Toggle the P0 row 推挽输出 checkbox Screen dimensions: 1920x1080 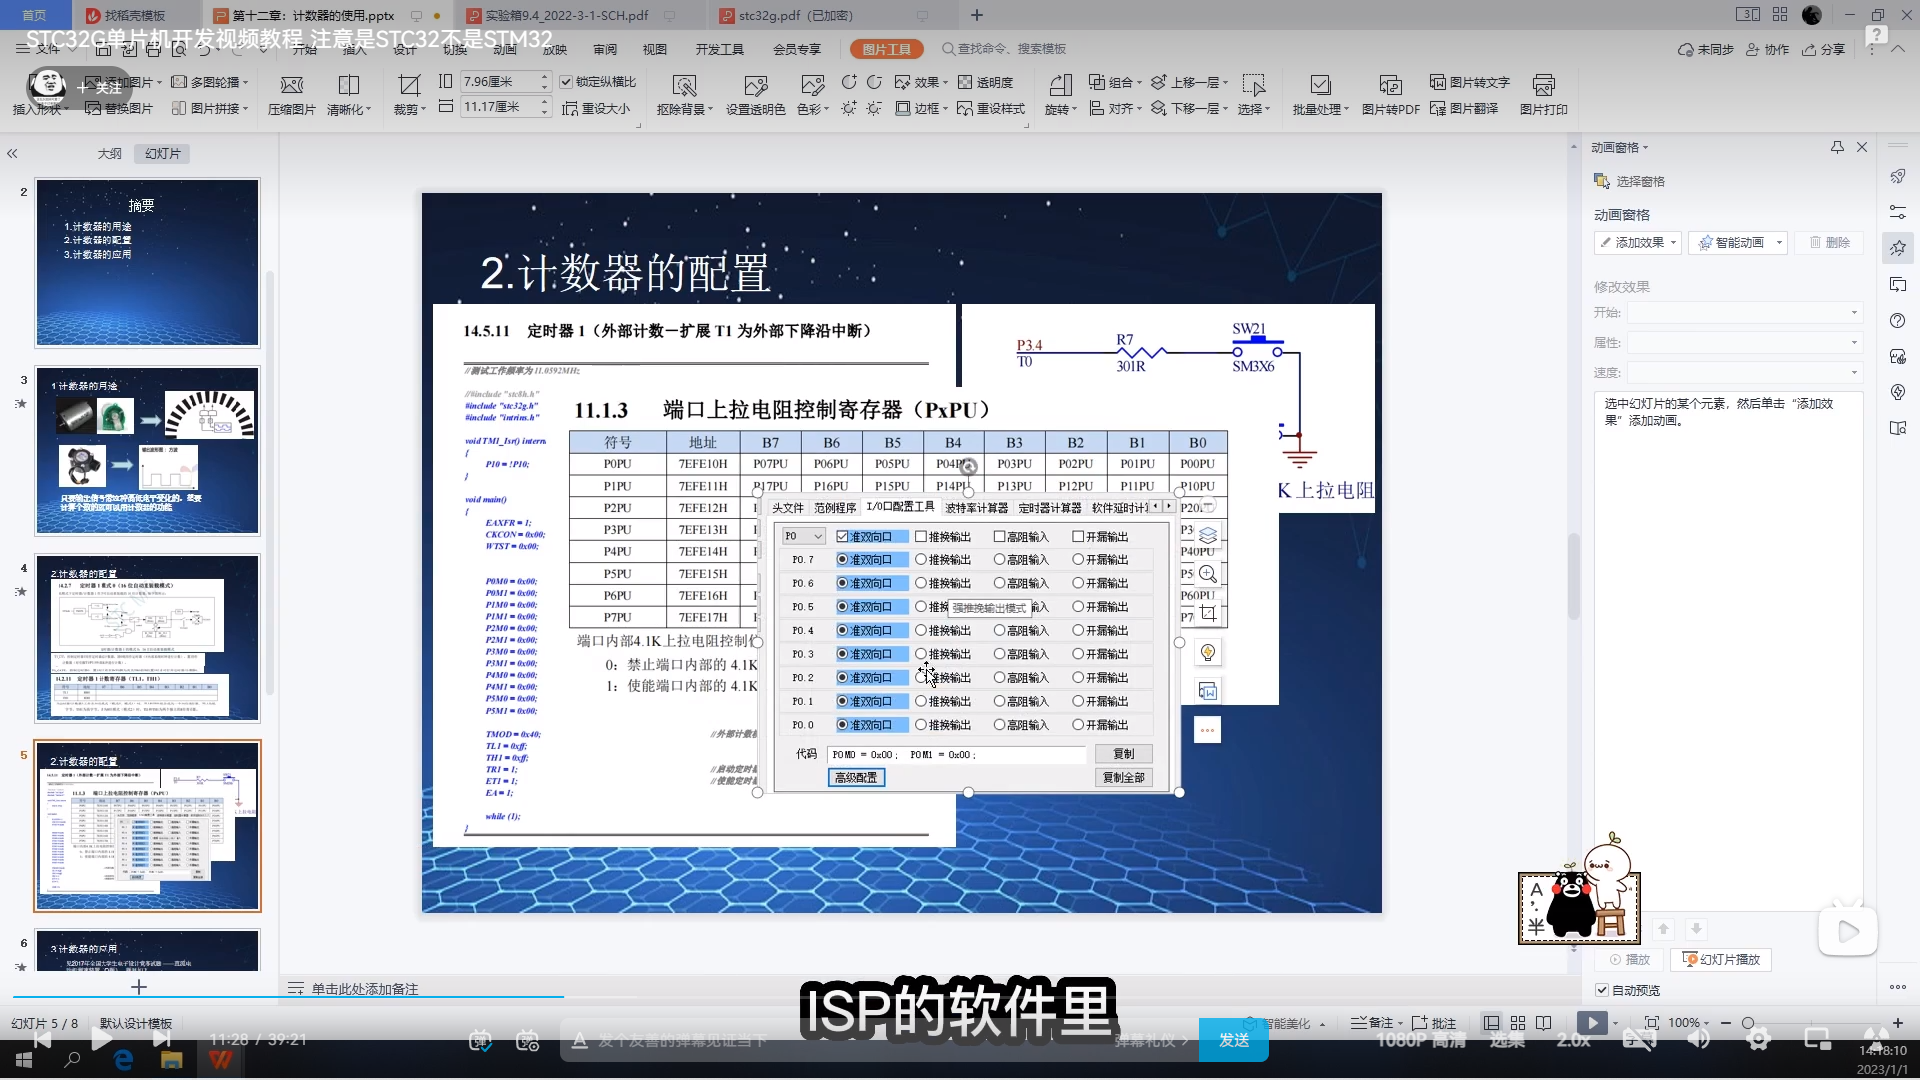click(921, 537)
